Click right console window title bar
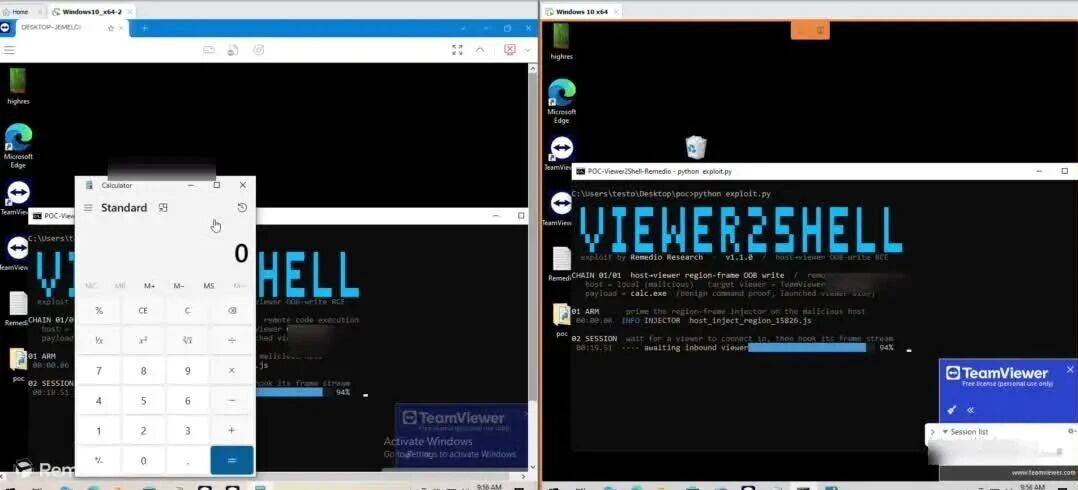Image resolution: width=1078 pixels, height=490 pixels. click(825, 171)
